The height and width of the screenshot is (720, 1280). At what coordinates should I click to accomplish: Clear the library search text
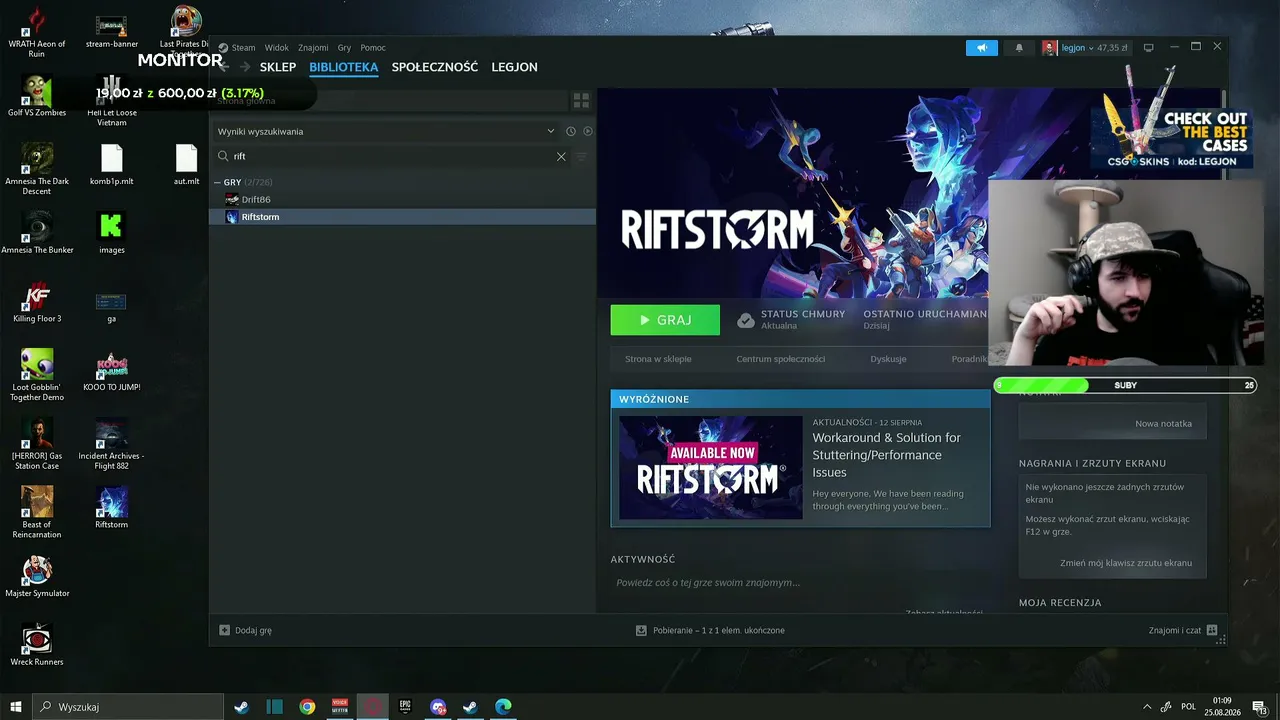click(561, 156)
